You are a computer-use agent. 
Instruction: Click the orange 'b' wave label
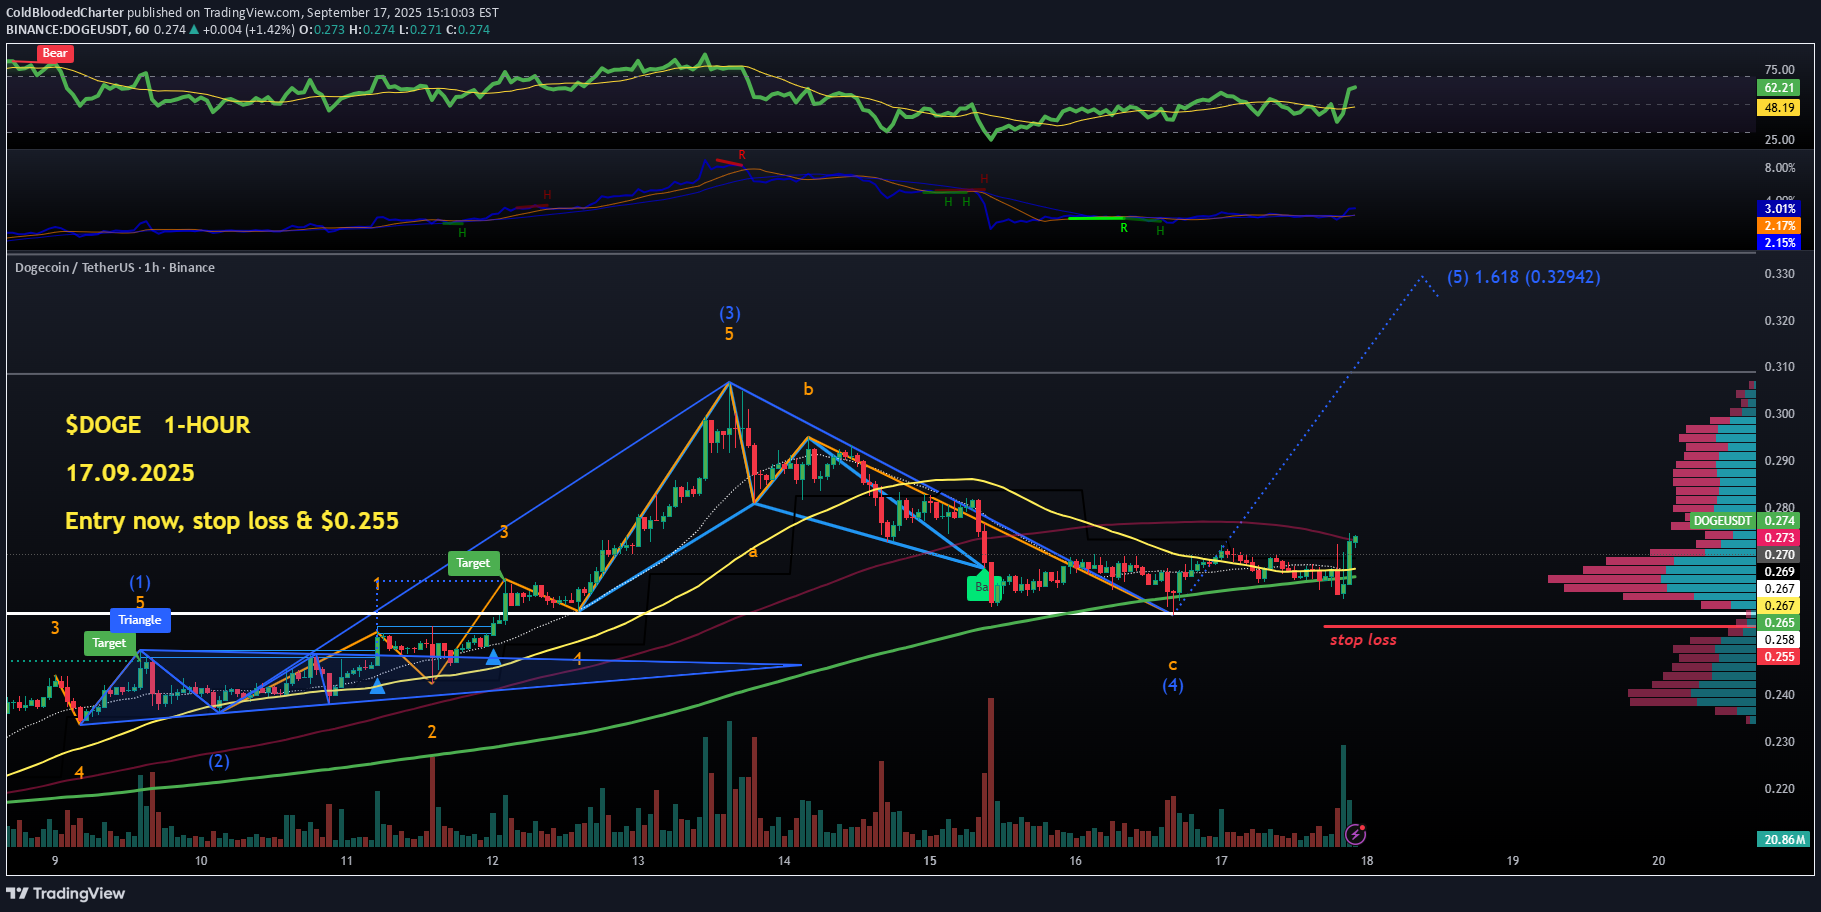click(x=808, y=389)
